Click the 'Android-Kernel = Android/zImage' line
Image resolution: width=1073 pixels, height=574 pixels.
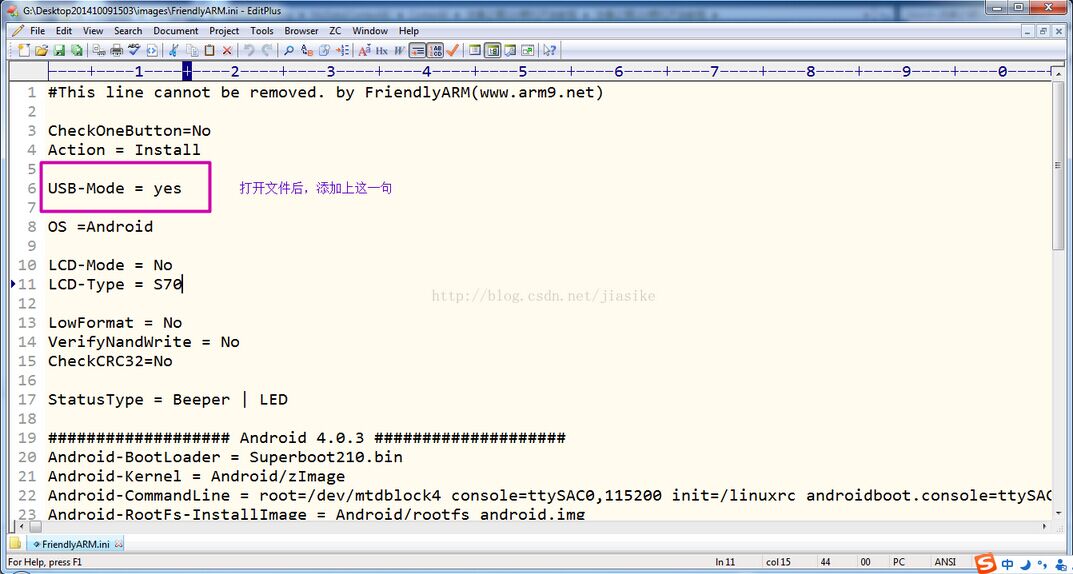point(196,475)
